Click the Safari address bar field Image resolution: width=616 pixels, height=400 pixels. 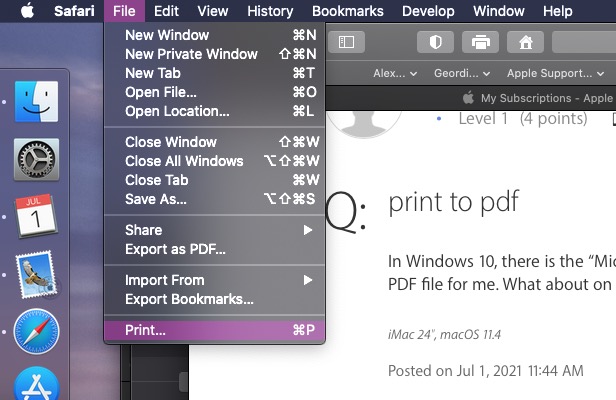[x=584, y=42]
